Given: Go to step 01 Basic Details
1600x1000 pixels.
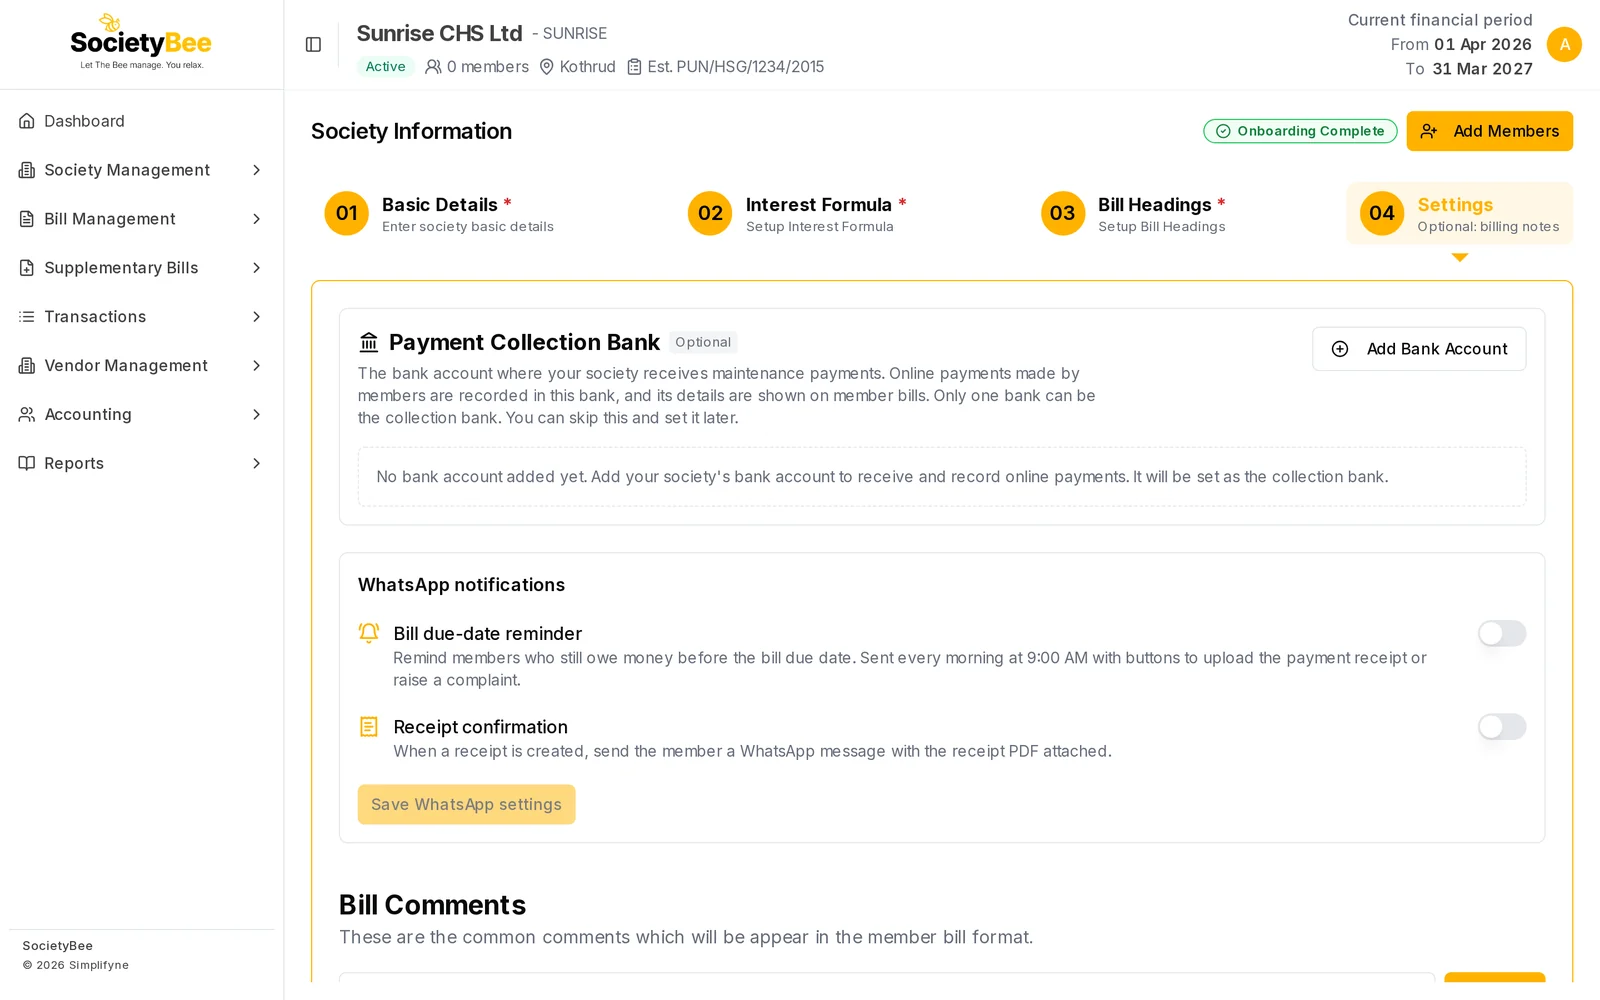Looking at the screenshot, I should tap(439, 214).
